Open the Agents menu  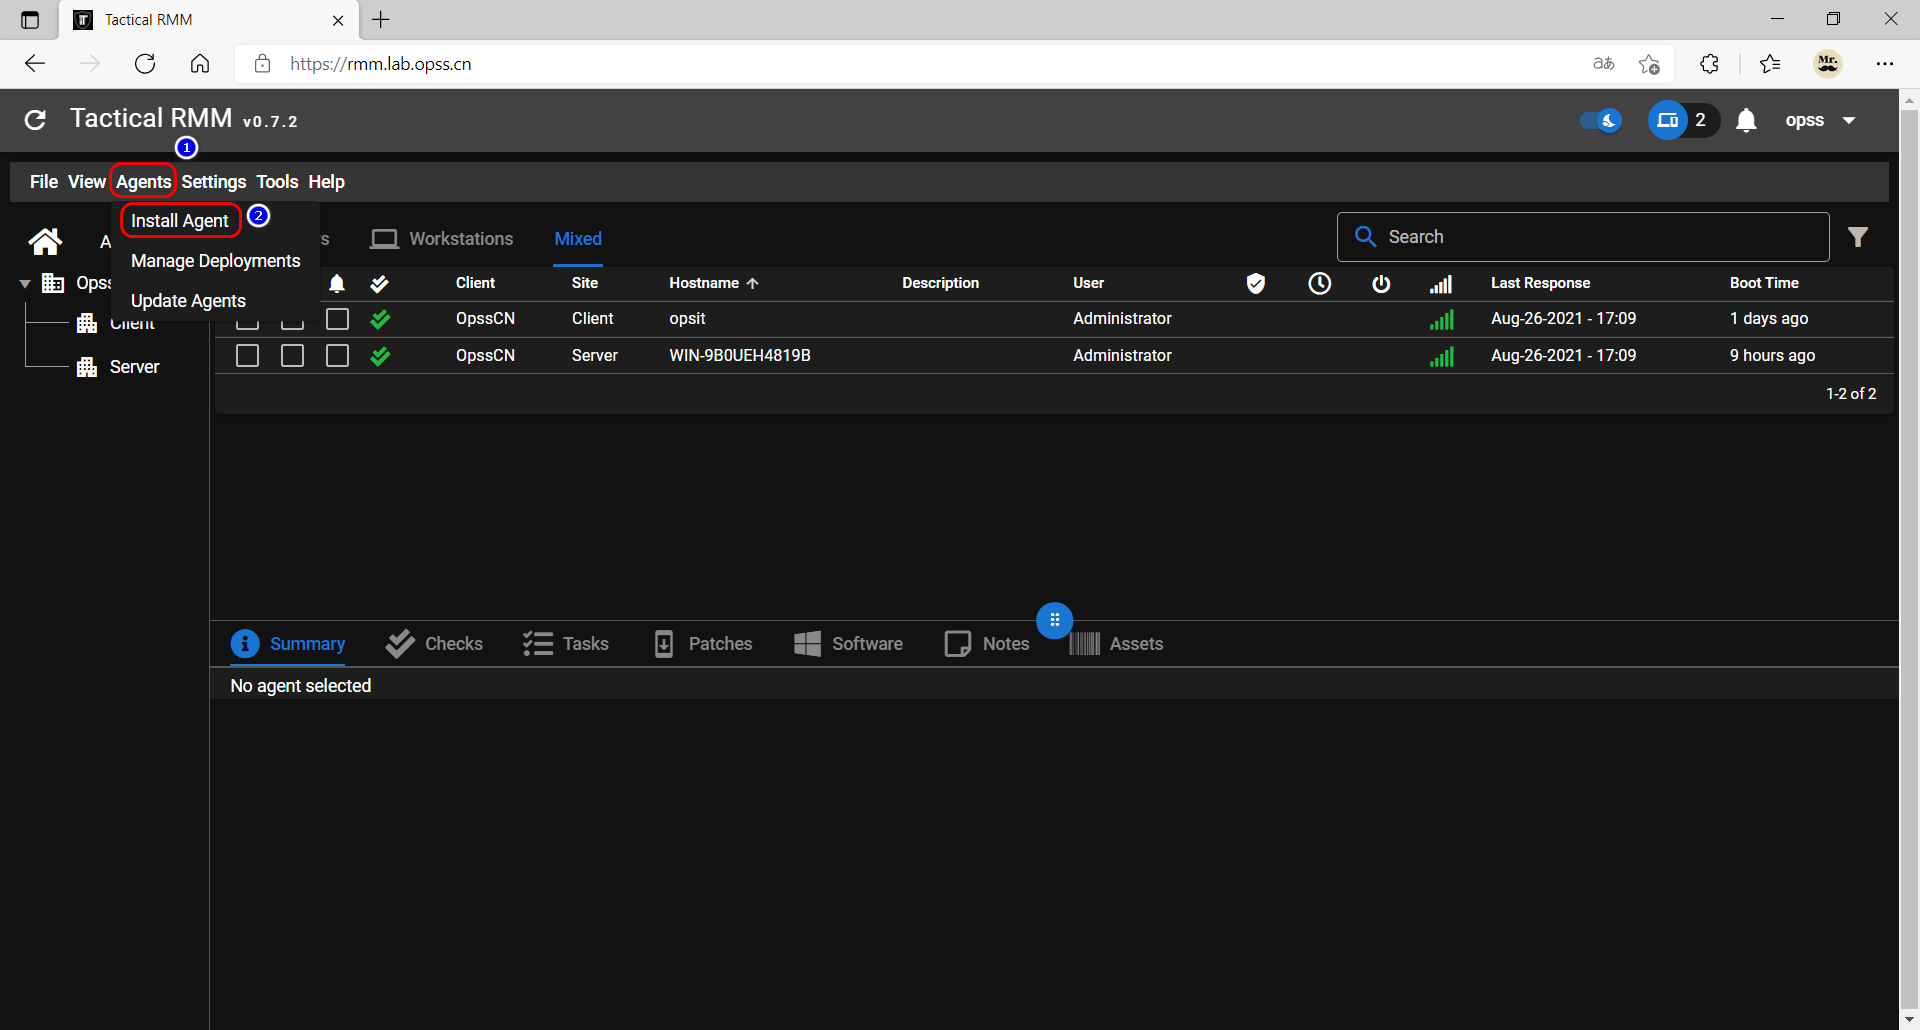pyautogui.click(x=143, y=182)
